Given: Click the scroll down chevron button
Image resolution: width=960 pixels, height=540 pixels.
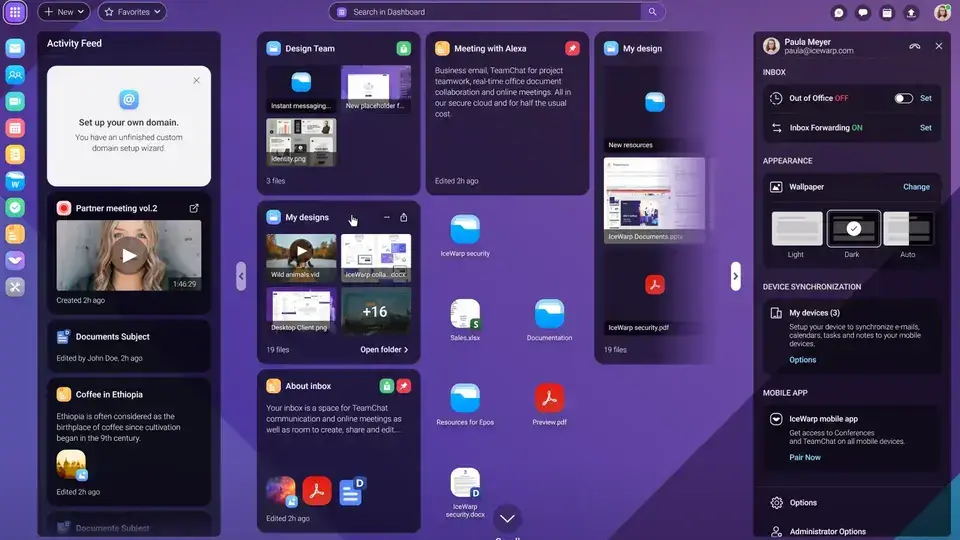Looking at the screenshot, I should point(507,518).
